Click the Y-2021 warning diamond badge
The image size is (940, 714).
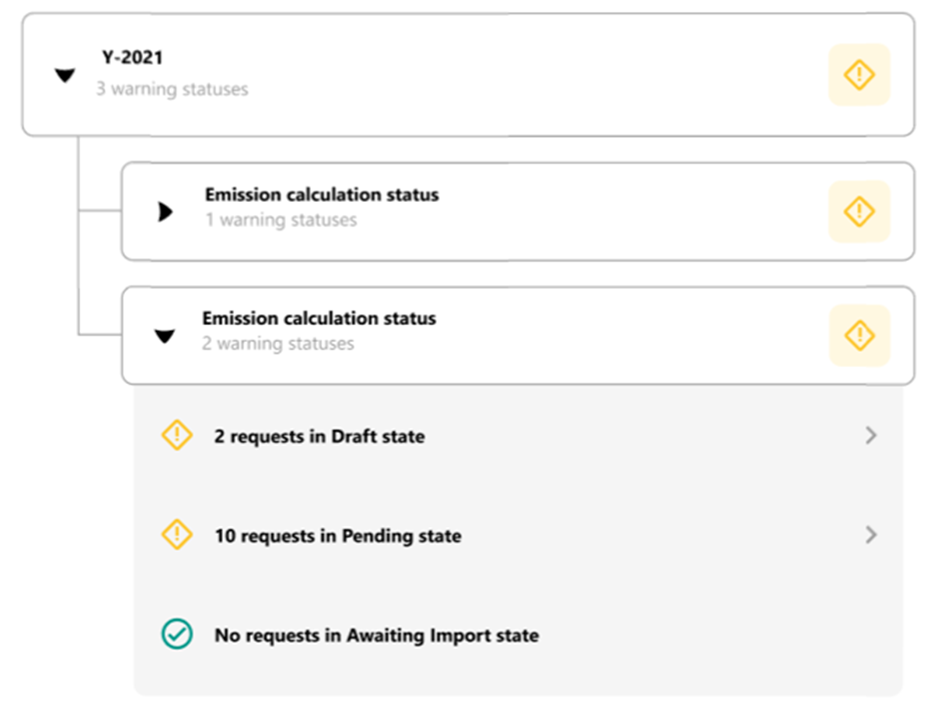click(859, 75)
